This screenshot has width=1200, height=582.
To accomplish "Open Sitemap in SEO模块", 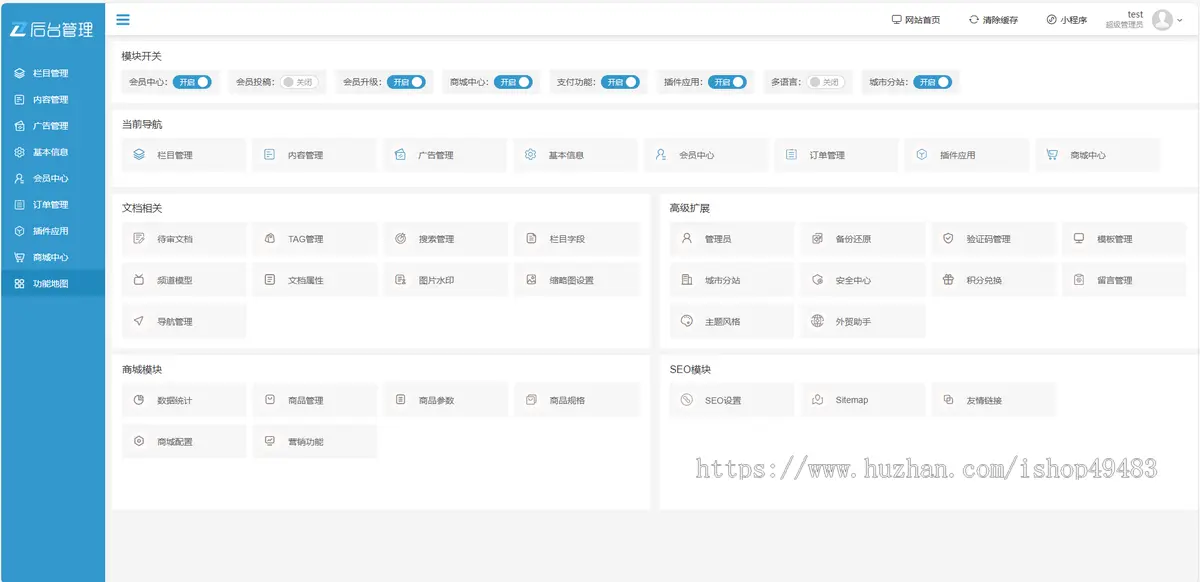I will [x=863, y=400].
